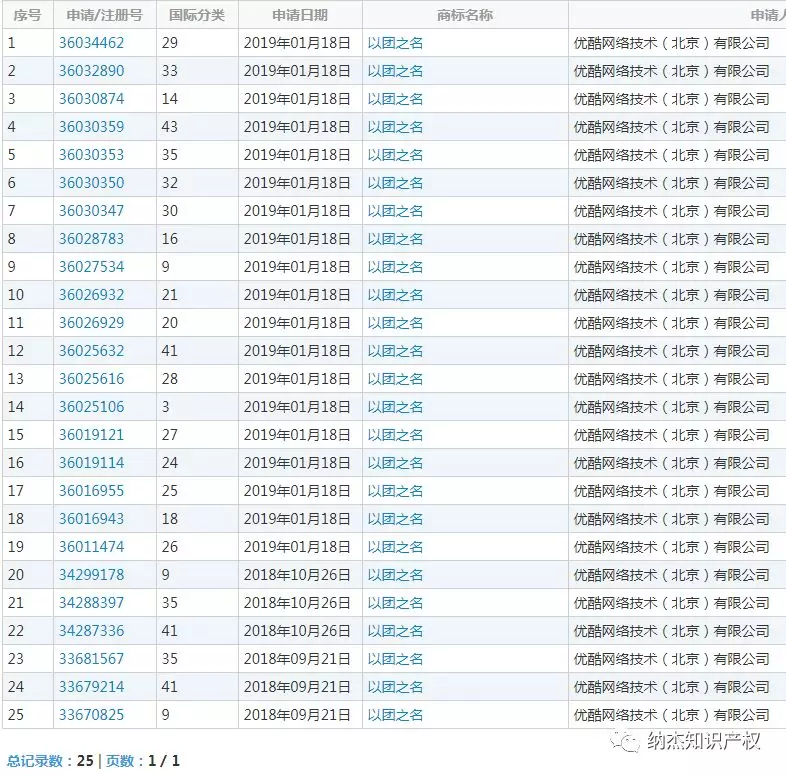Image resolution: width=786 pixels, height=775 pixels.
Task: Open registration number 36034462 link
Action: (91, 43)
